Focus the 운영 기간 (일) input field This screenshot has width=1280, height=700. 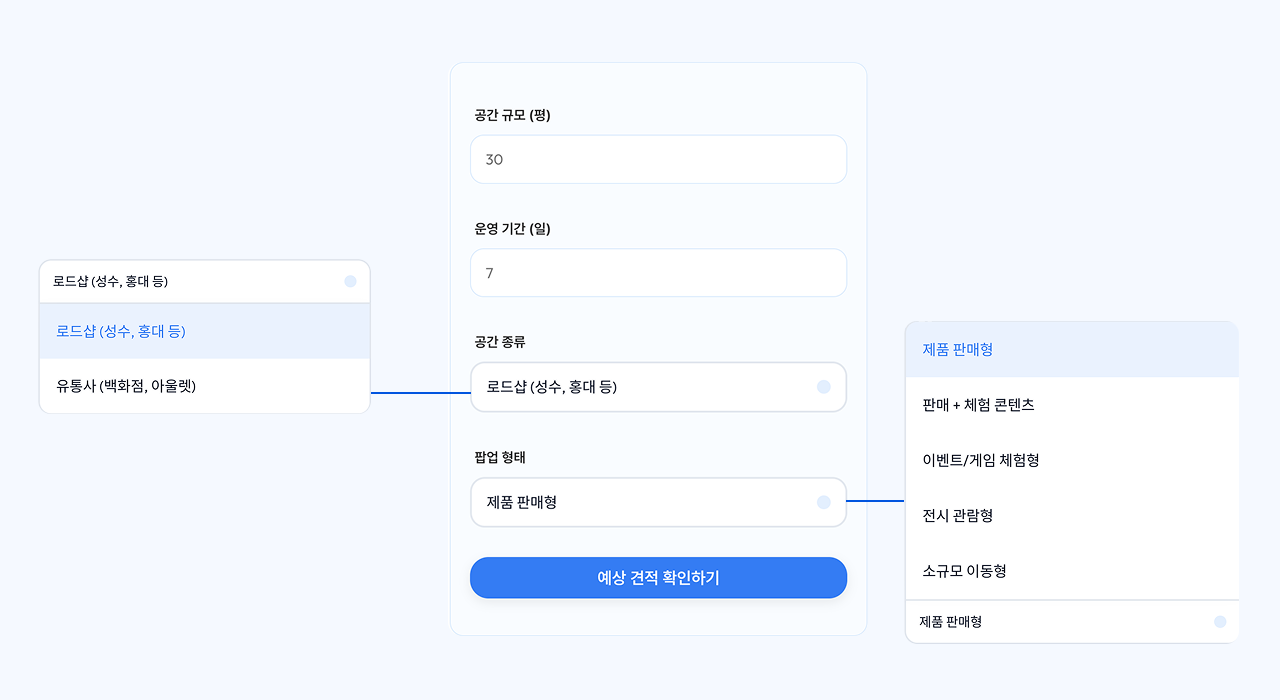658,273
